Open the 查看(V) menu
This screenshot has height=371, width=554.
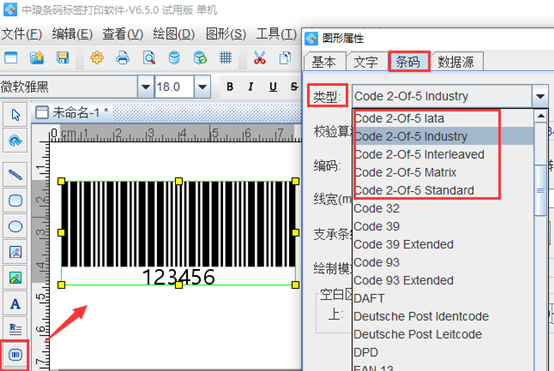tap(123, 34)
